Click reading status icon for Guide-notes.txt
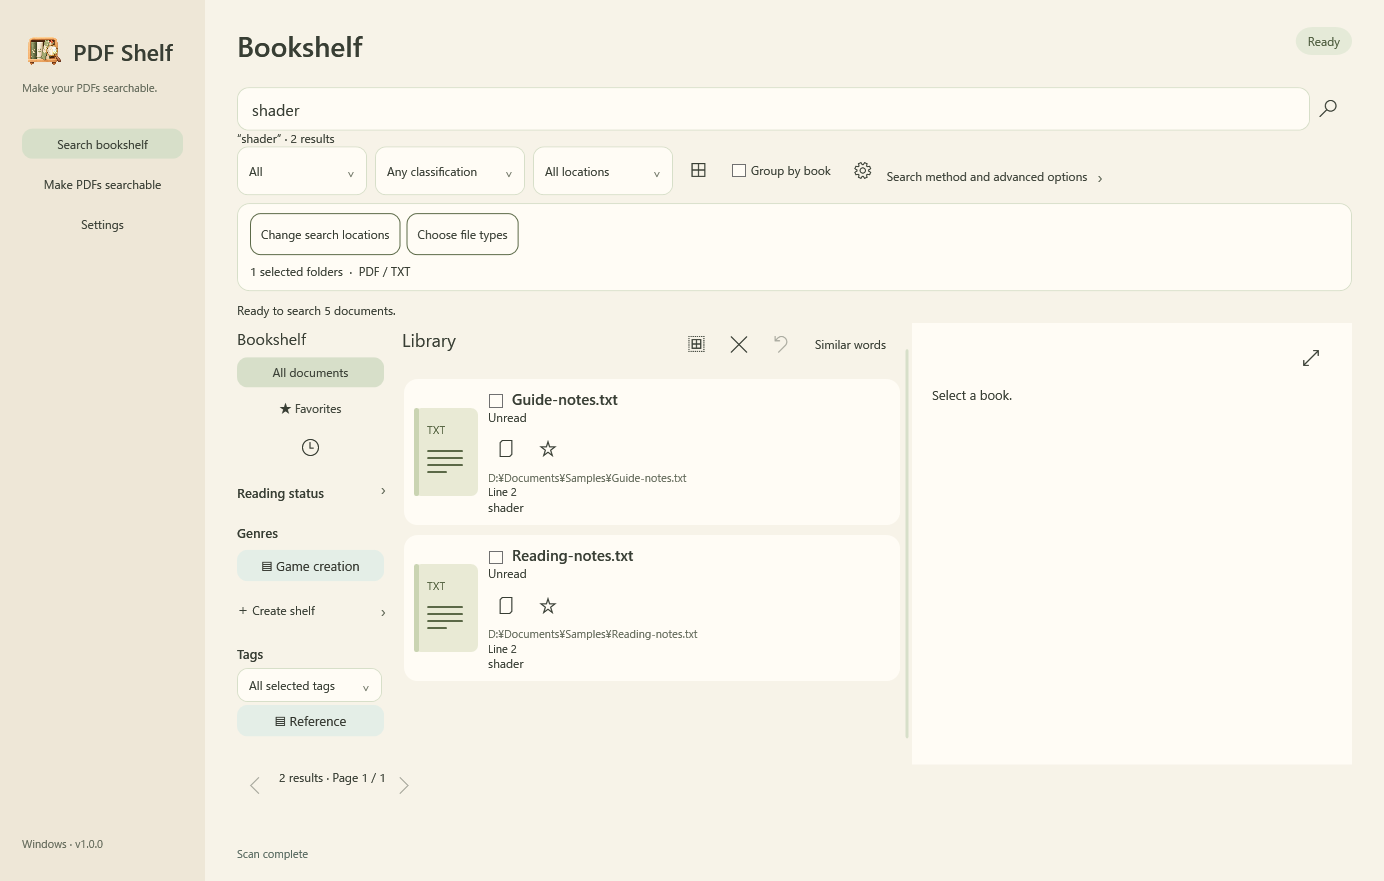This screenshot has height=881, width=1384. (x=506, y=449)
